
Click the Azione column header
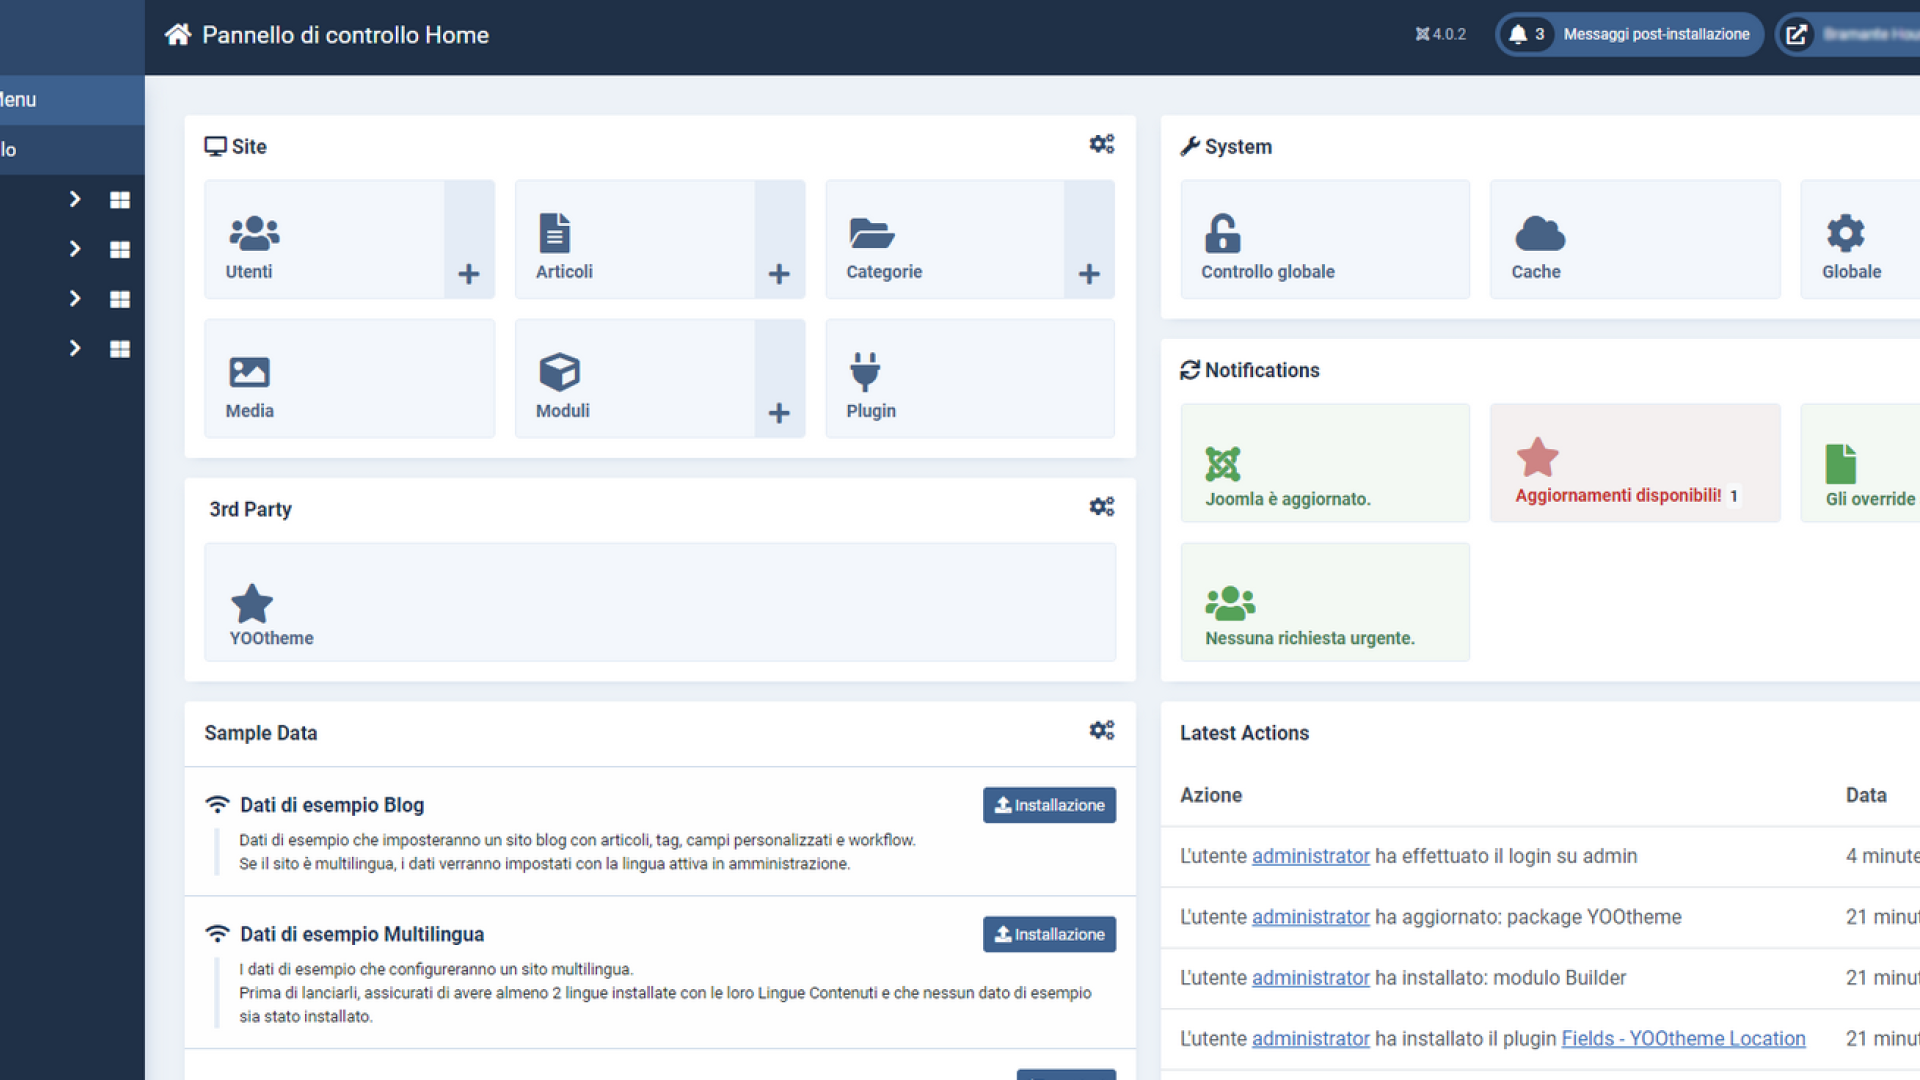click(1211, 795)
